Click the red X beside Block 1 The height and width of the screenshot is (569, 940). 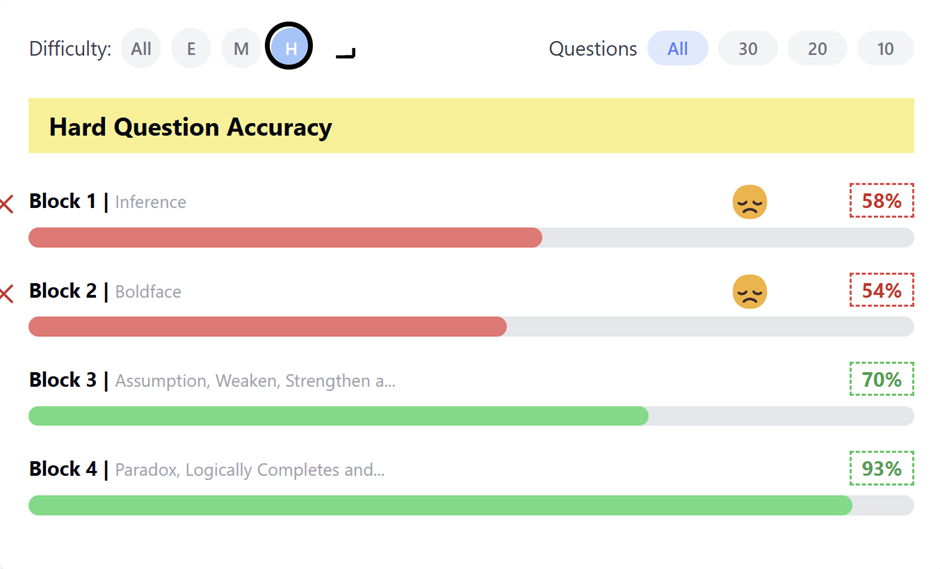pos(6,204)
